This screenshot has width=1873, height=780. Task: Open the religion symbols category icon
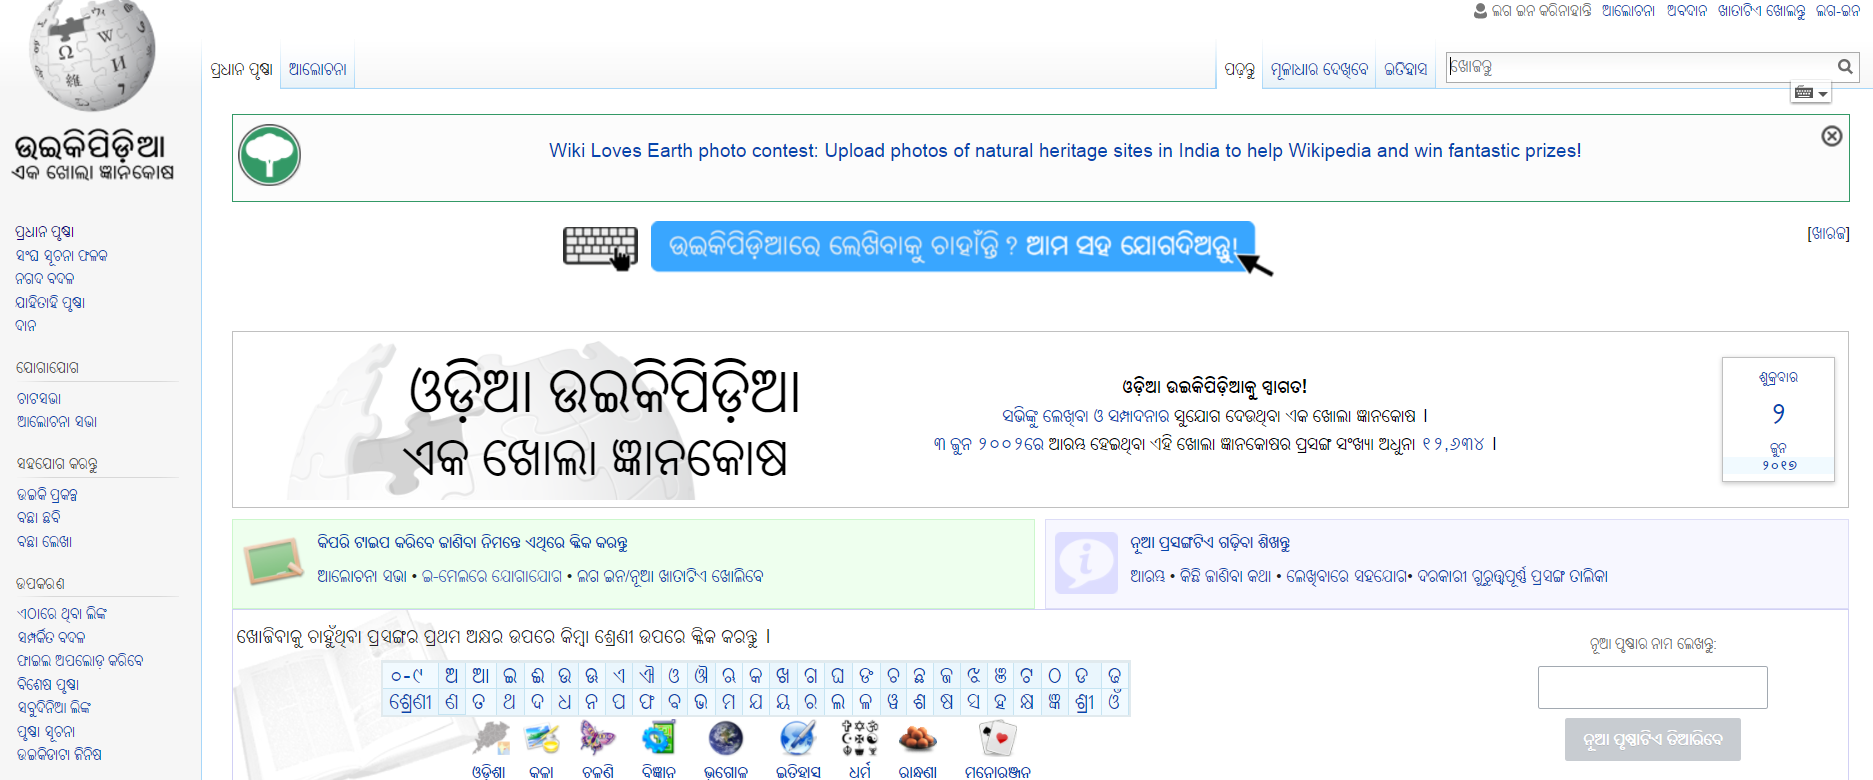point(859,739)
